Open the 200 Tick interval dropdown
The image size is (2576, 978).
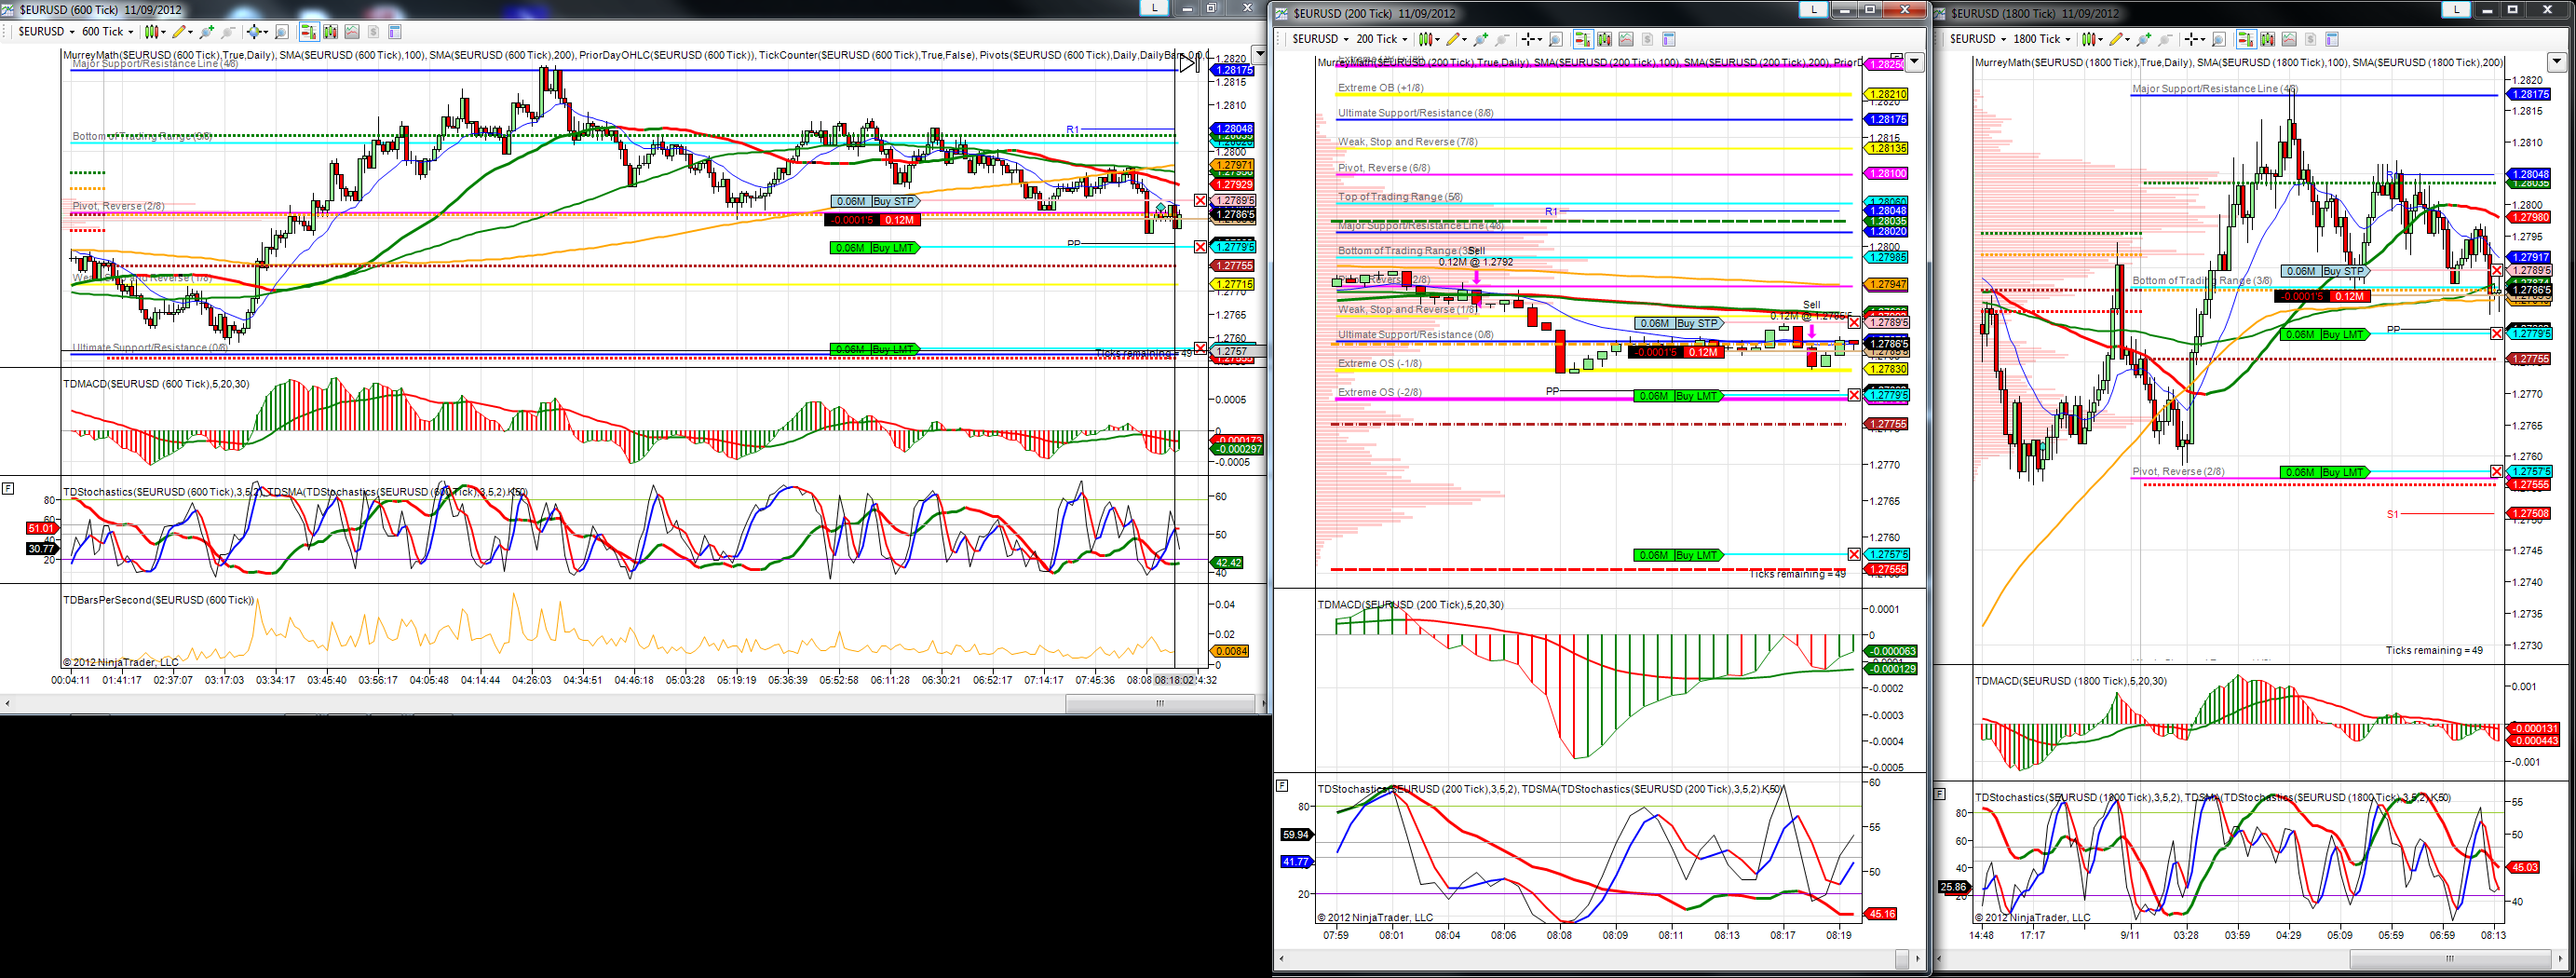[1382, 39]
